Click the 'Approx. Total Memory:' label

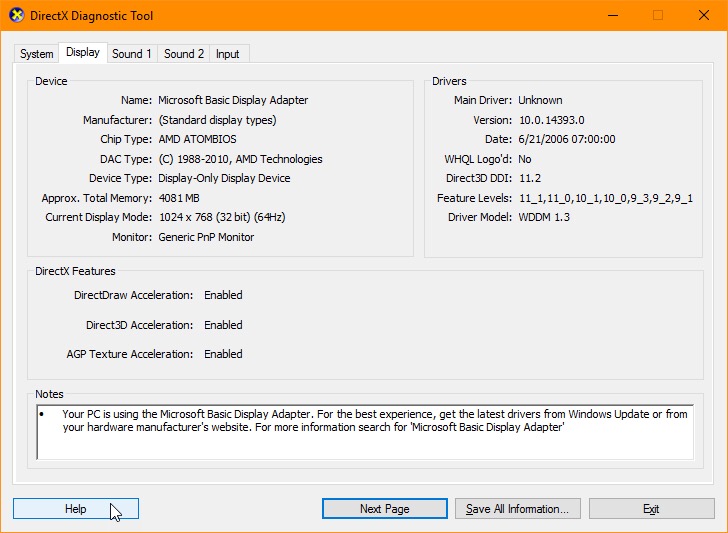[97, 198]
